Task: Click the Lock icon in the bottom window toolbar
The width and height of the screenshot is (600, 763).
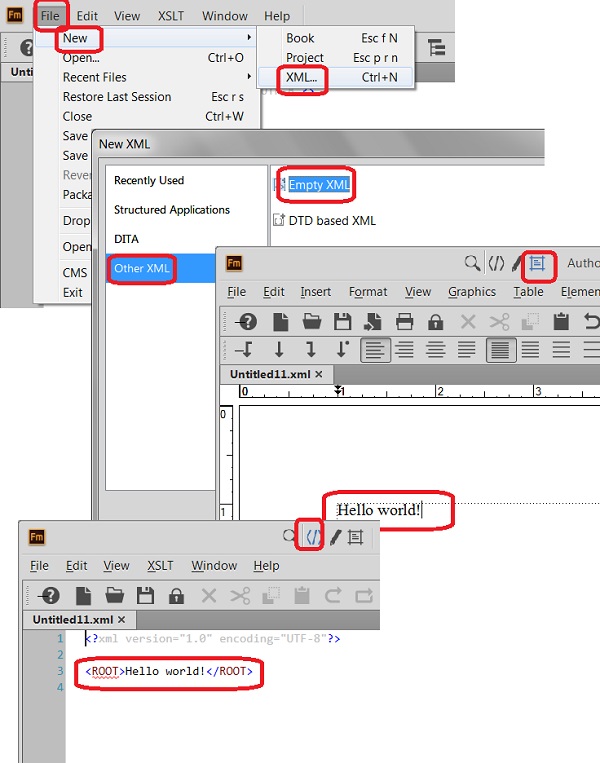Action: tap(176, 596)
